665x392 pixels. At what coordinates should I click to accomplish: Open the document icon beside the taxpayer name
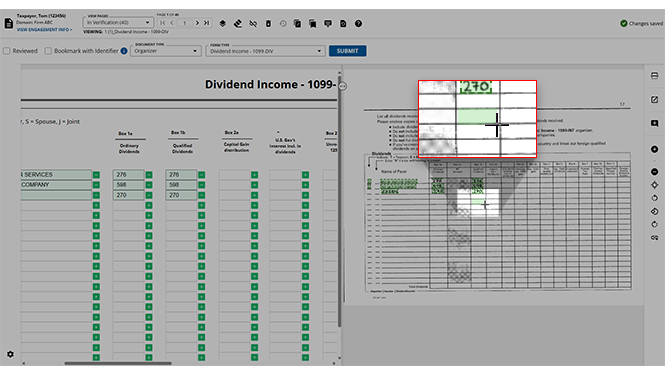point(8,23)
